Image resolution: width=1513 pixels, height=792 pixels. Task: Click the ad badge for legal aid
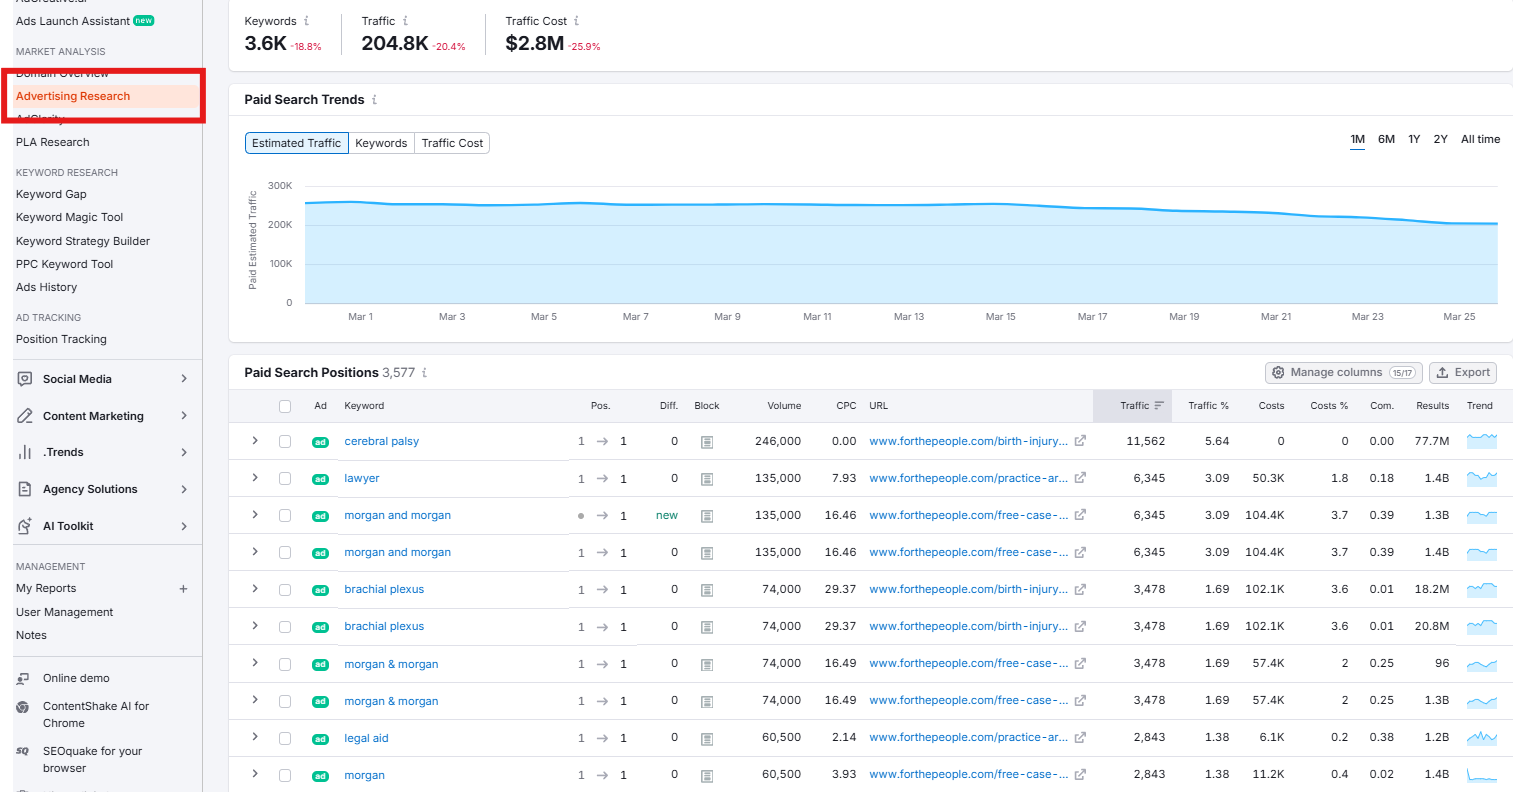coord(320,739)
